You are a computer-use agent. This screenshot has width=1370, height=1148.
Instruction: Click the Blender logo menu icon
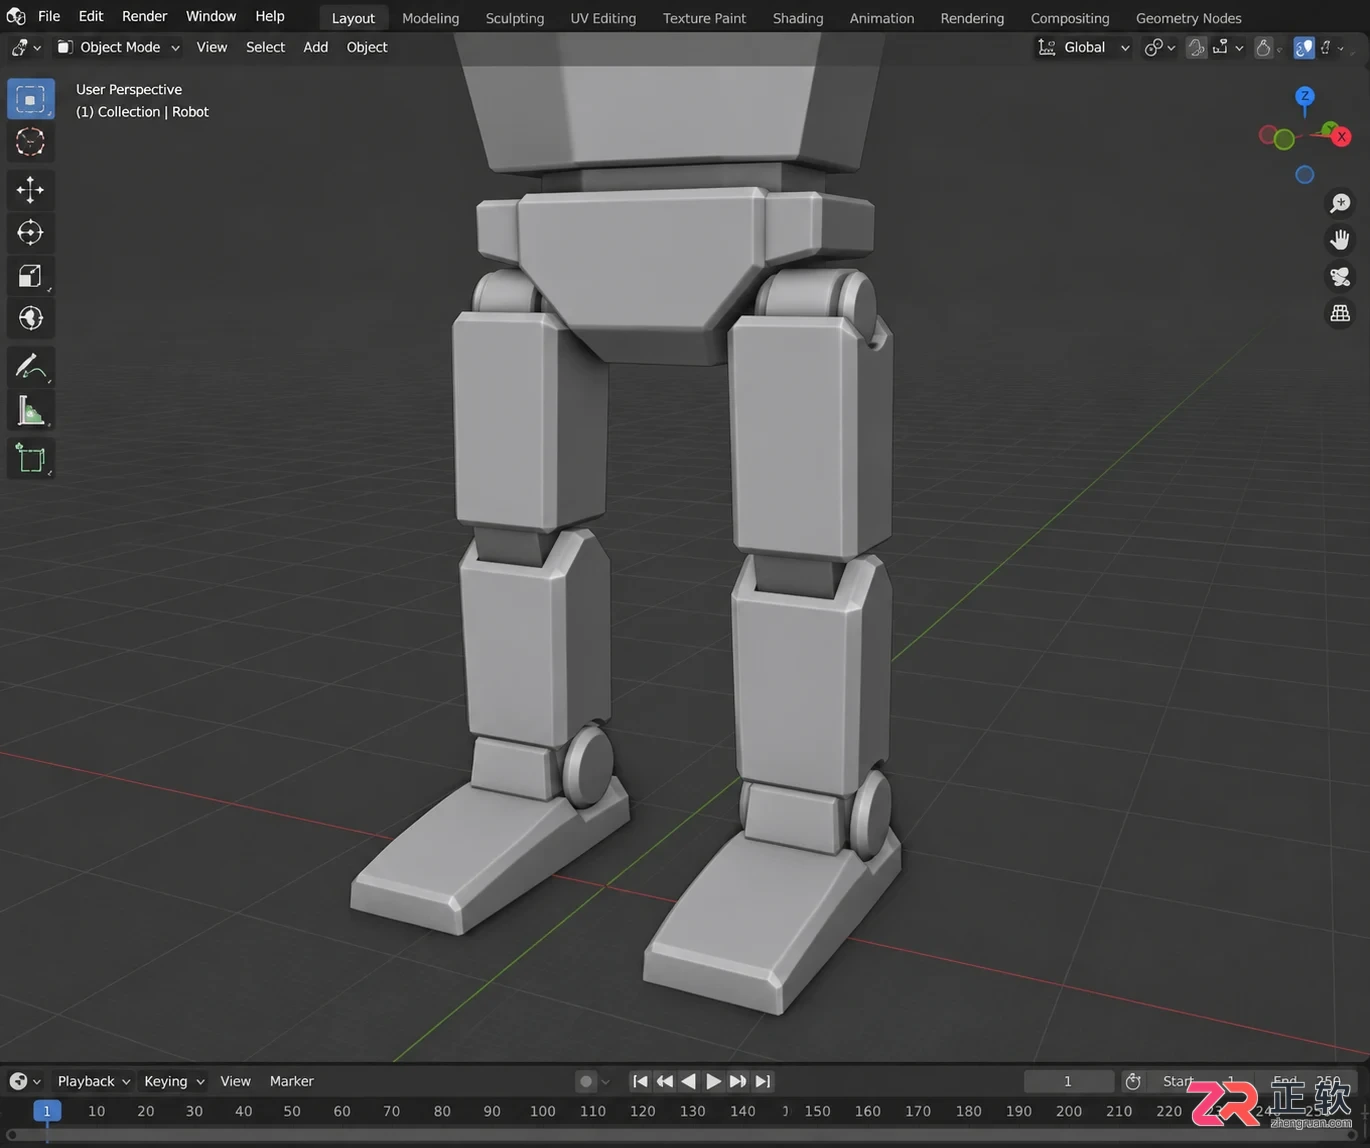pos(16,16)
